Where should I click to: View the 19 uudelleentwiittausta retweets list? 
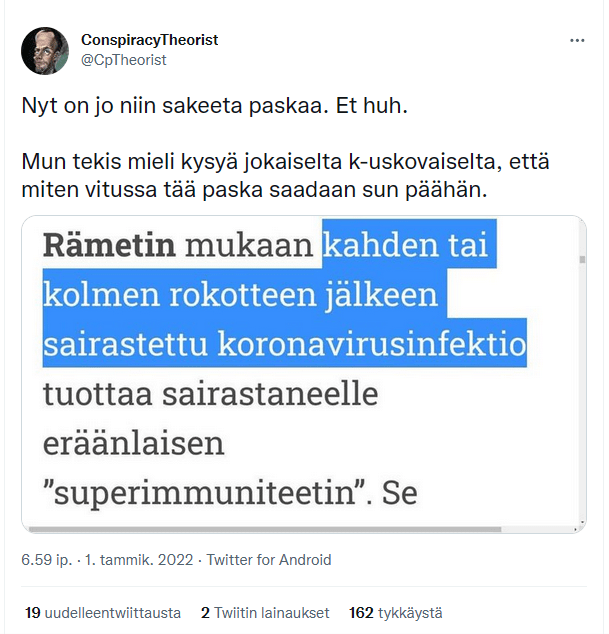click(101, 613)
